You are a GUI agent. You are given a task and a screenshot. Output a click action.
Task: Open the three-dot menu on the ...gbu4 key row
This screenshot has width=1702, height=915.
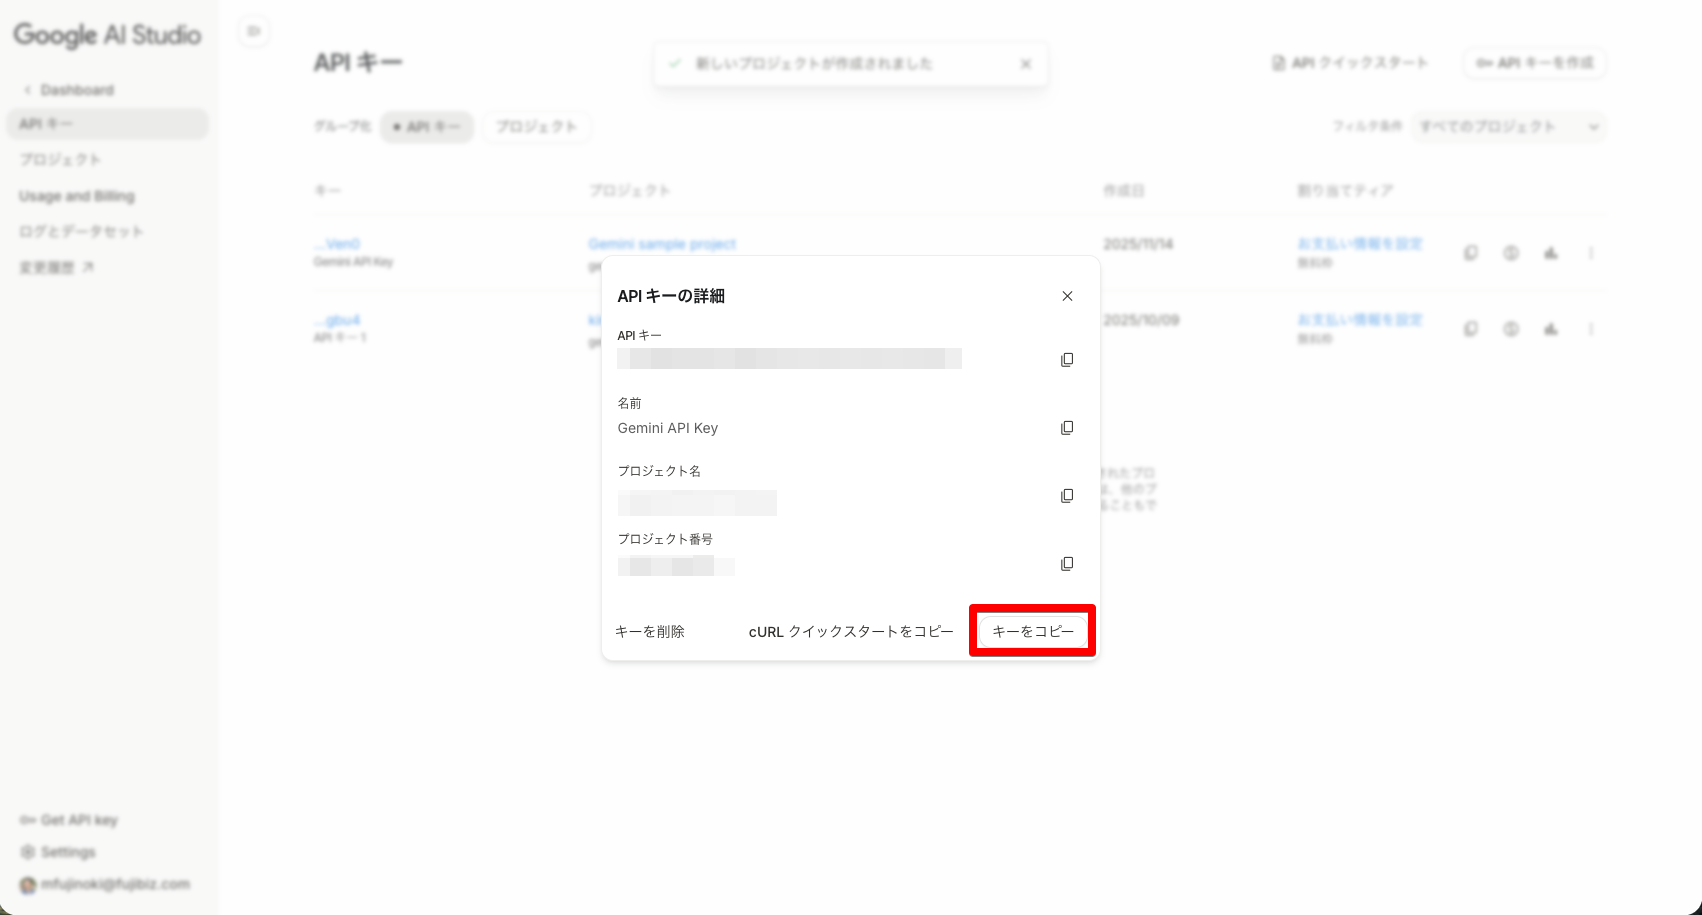(1591, 328)
